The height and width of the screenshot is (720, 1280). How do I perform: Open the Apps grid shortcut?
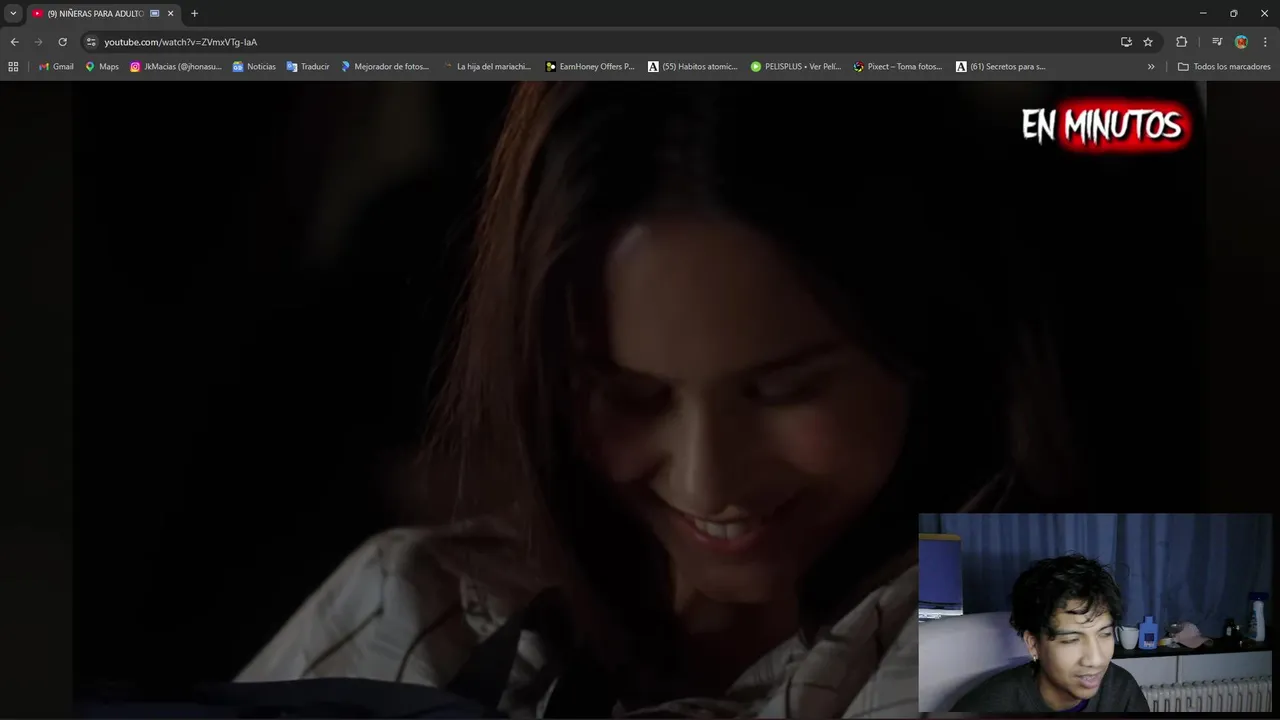click(x=13, y=67)
